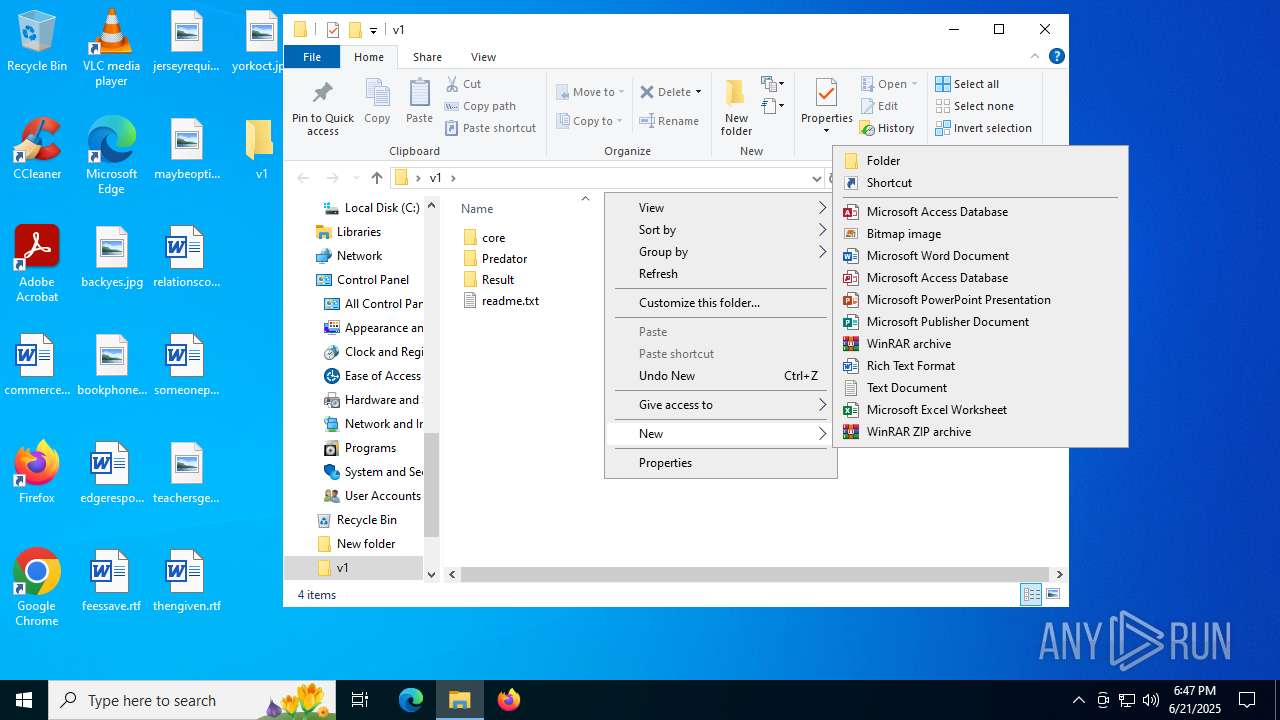Create new WinRAR archive

980,344
